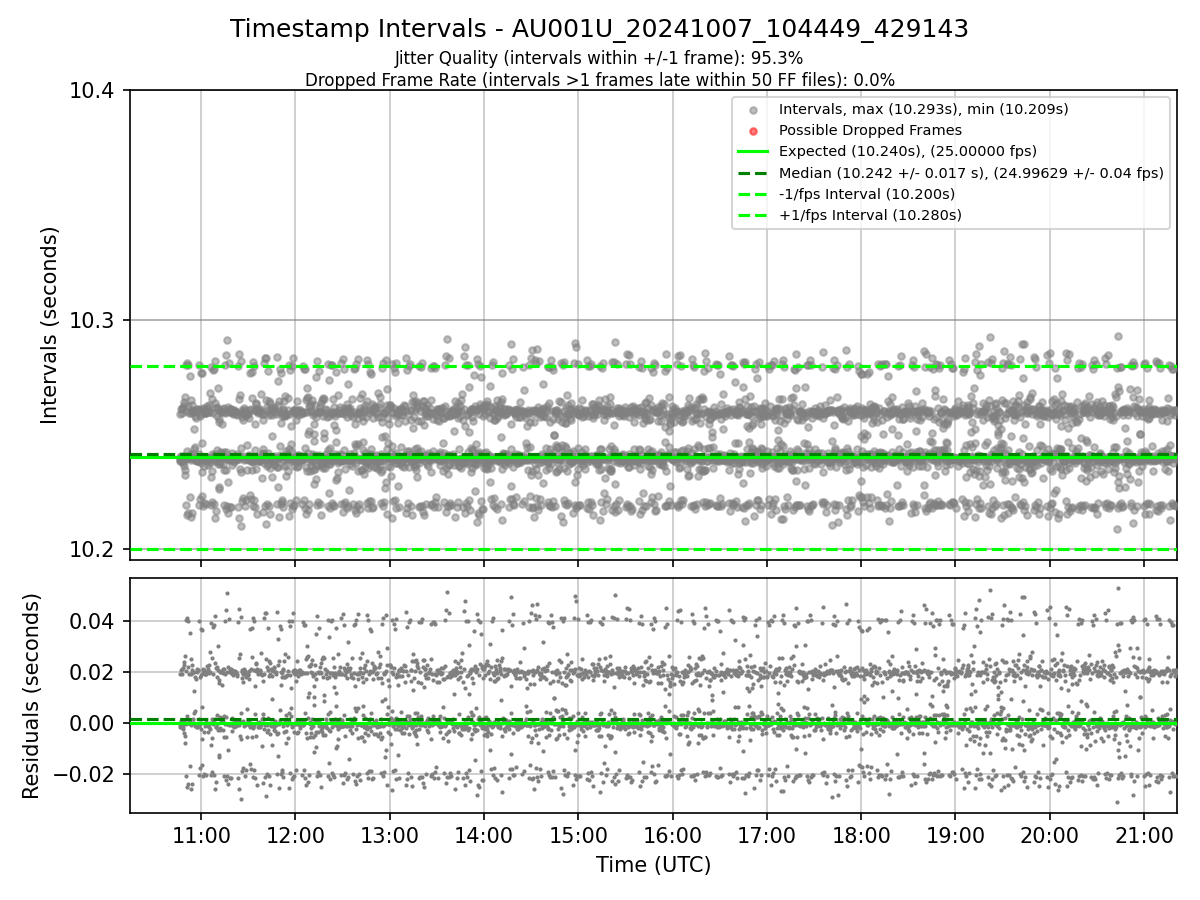The width and height of the screenshot is (1200, 900).
Task: Click the 18:00 time tick label
Action: pos(861,835)
